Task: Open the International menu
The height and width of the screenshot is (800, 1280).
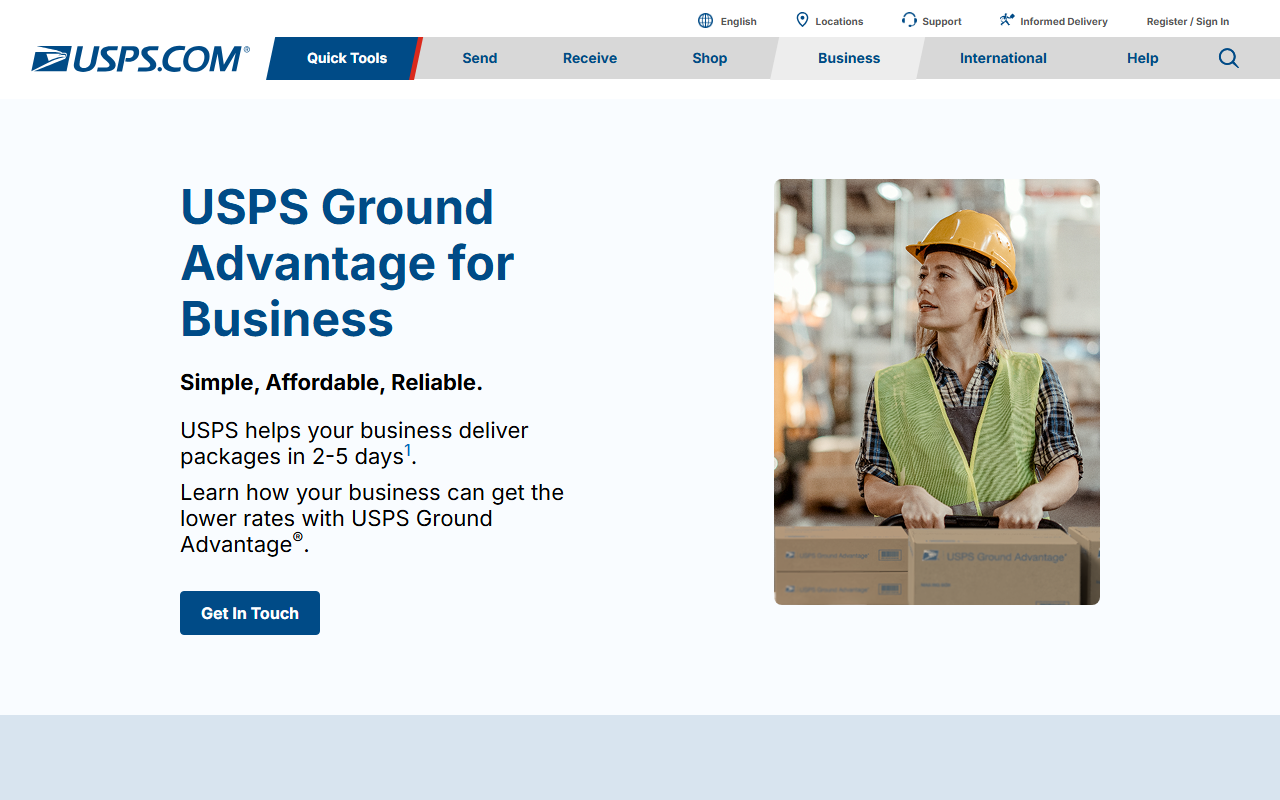Action: [1003, 58]
